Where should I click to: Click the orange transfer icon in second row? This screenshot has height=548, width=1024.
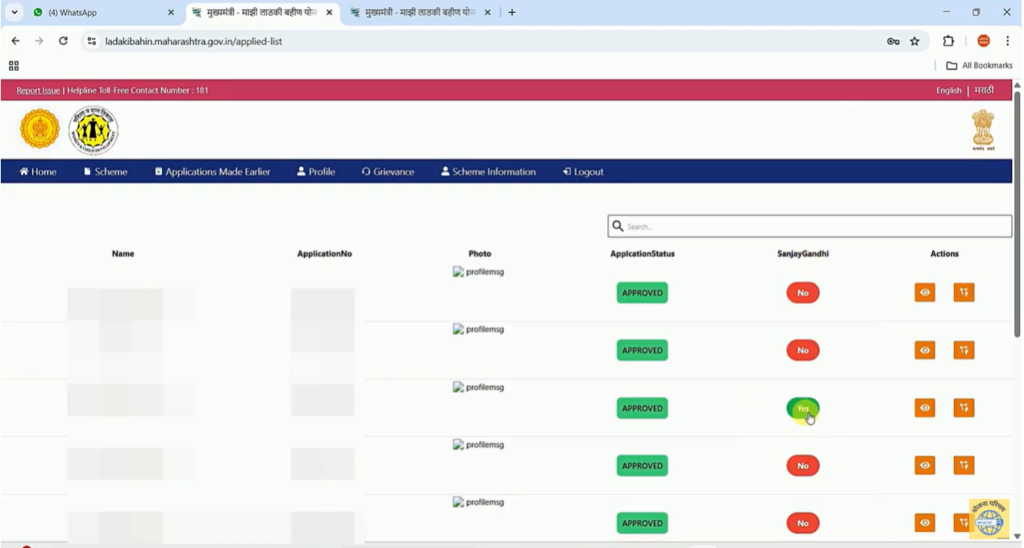tap(963, 350)
